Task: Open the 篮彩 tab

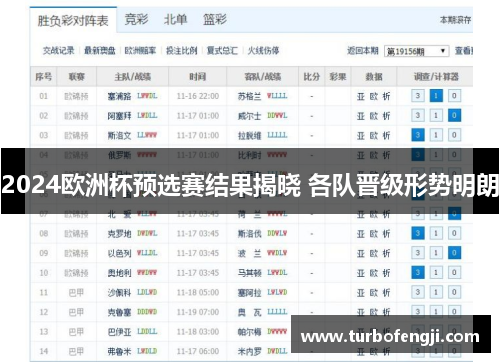Action: (x=215, y=19)
